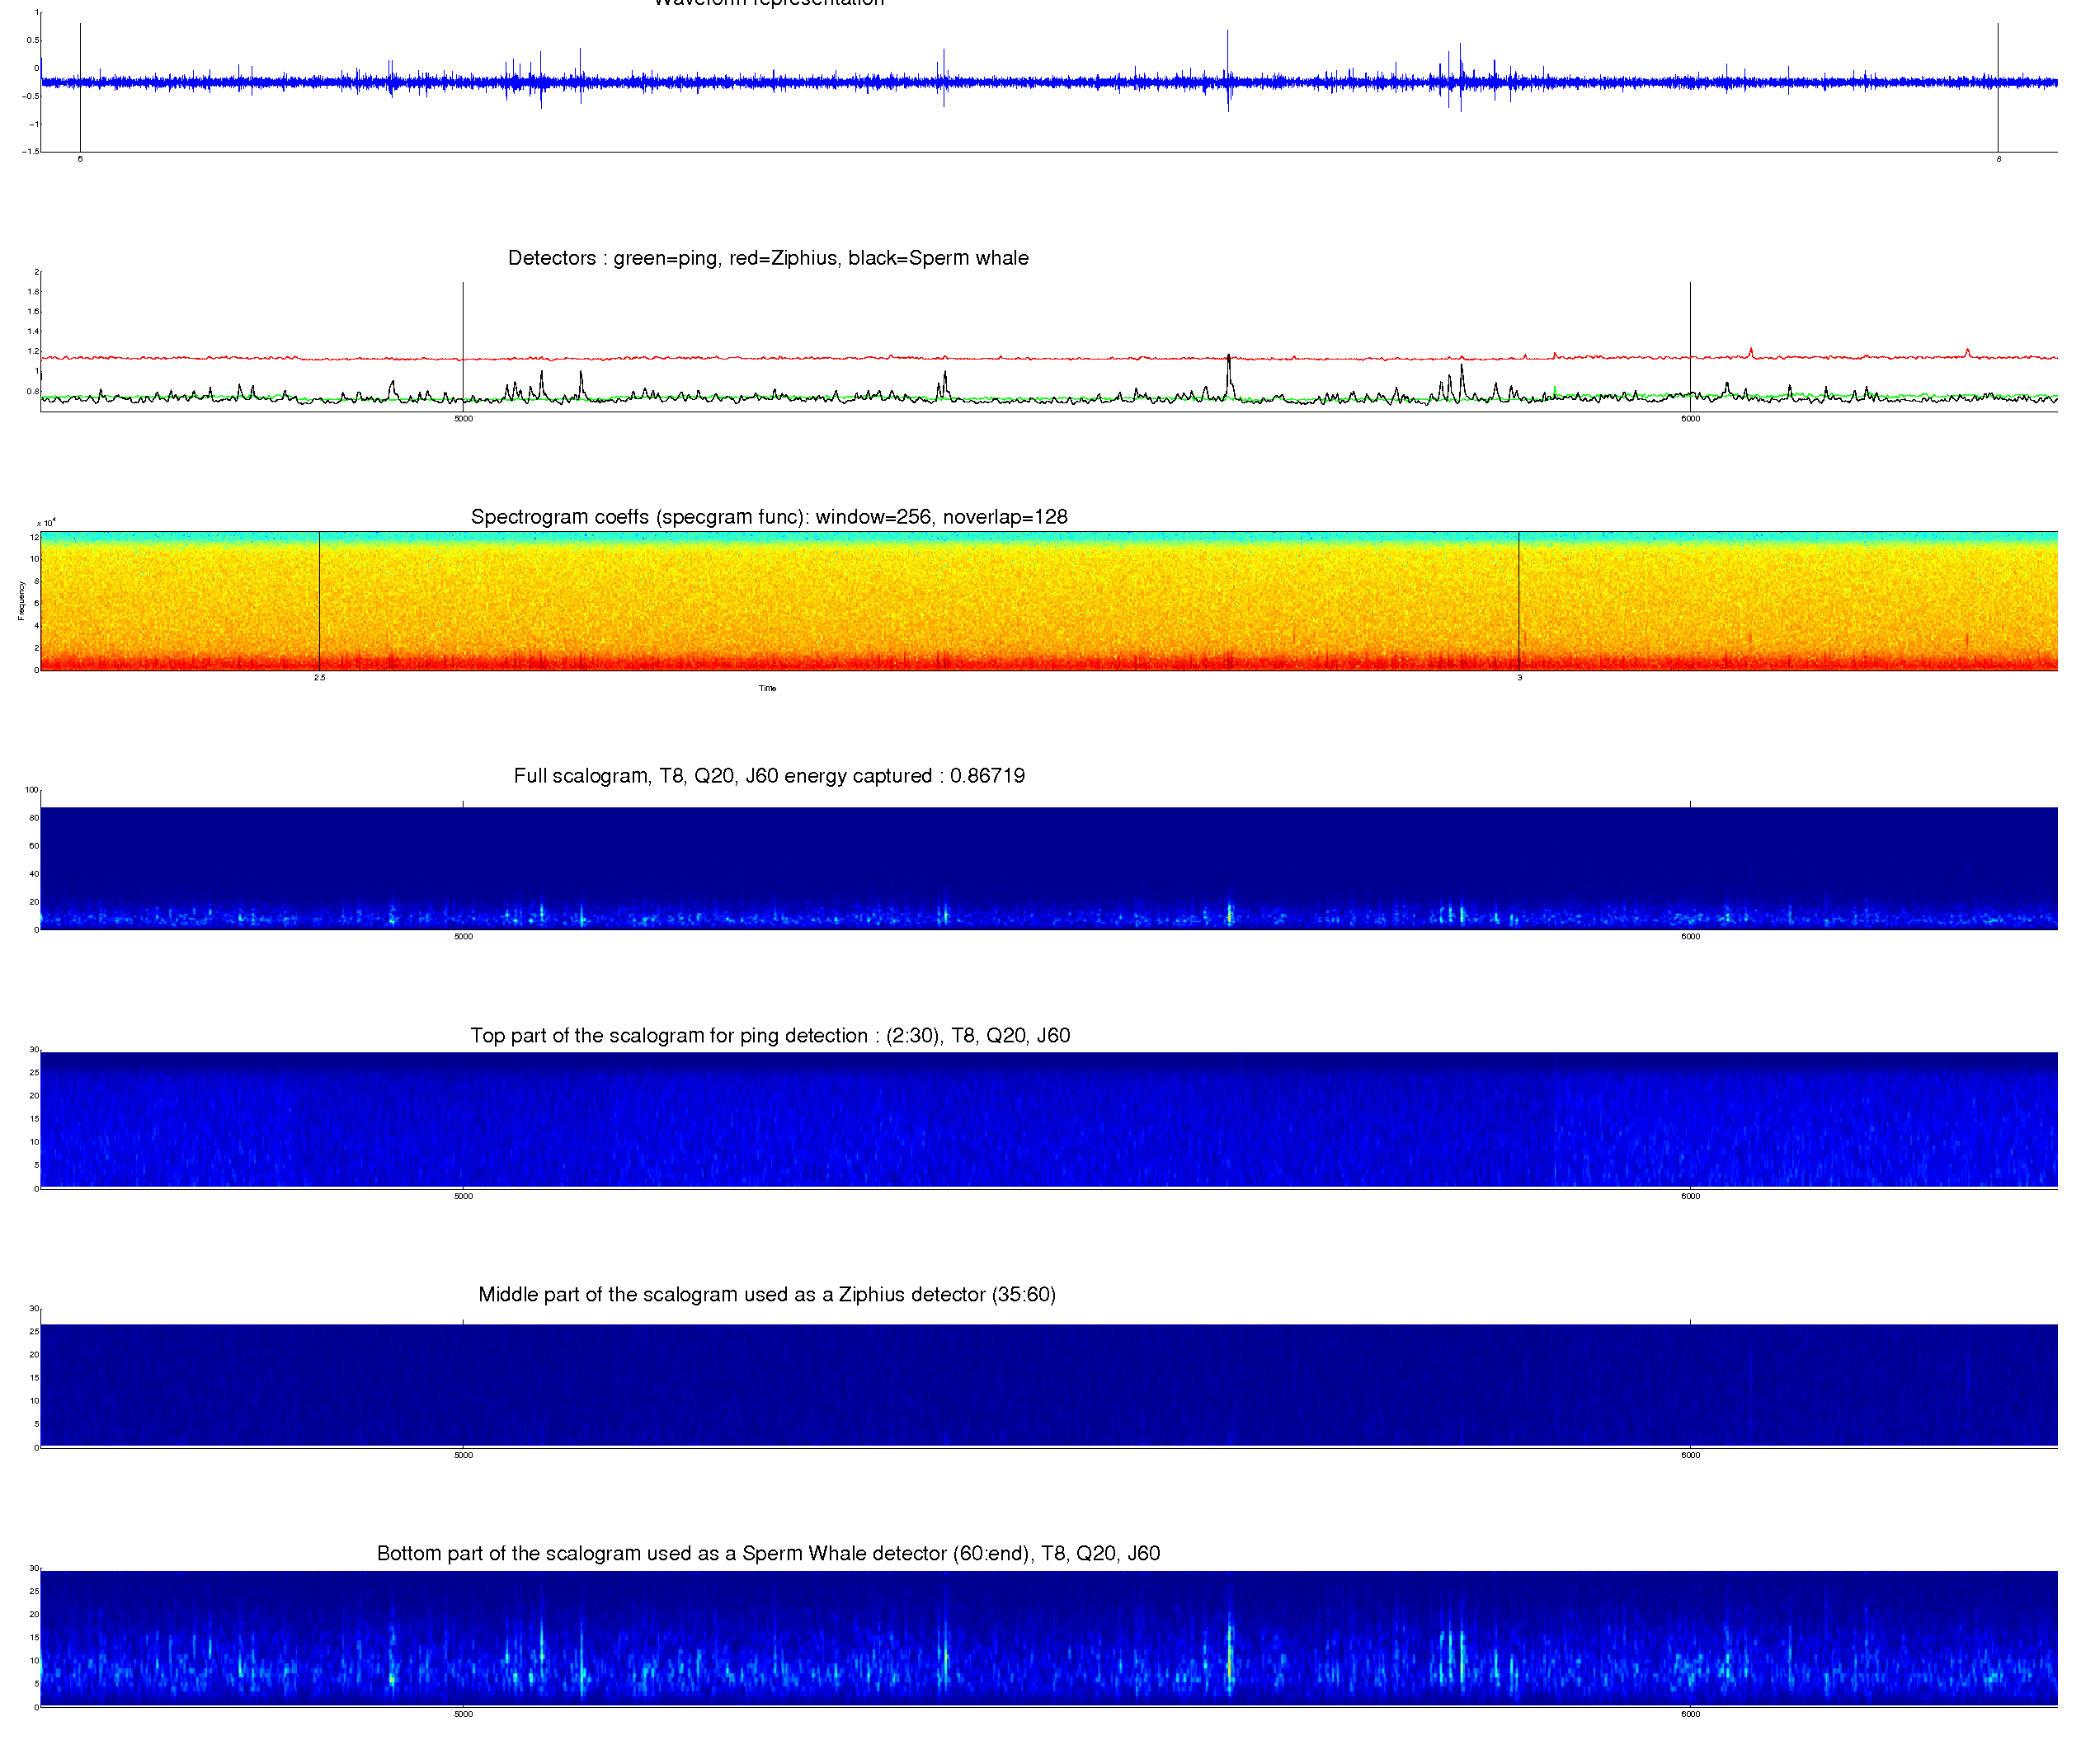Select the Sperm Whale detector scalogram title

[768, 1553]
